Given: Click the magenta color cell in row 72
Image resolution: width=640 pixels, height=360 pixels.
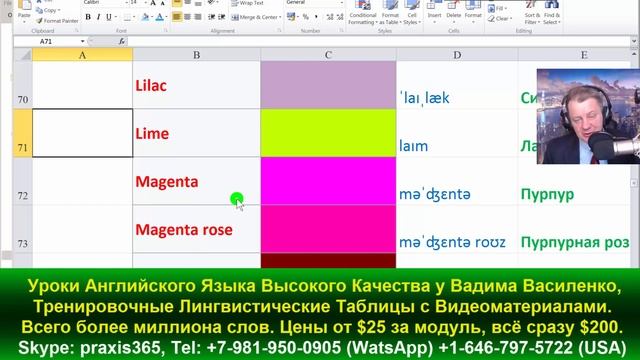Looking at the screenshot, I should 328,181.
